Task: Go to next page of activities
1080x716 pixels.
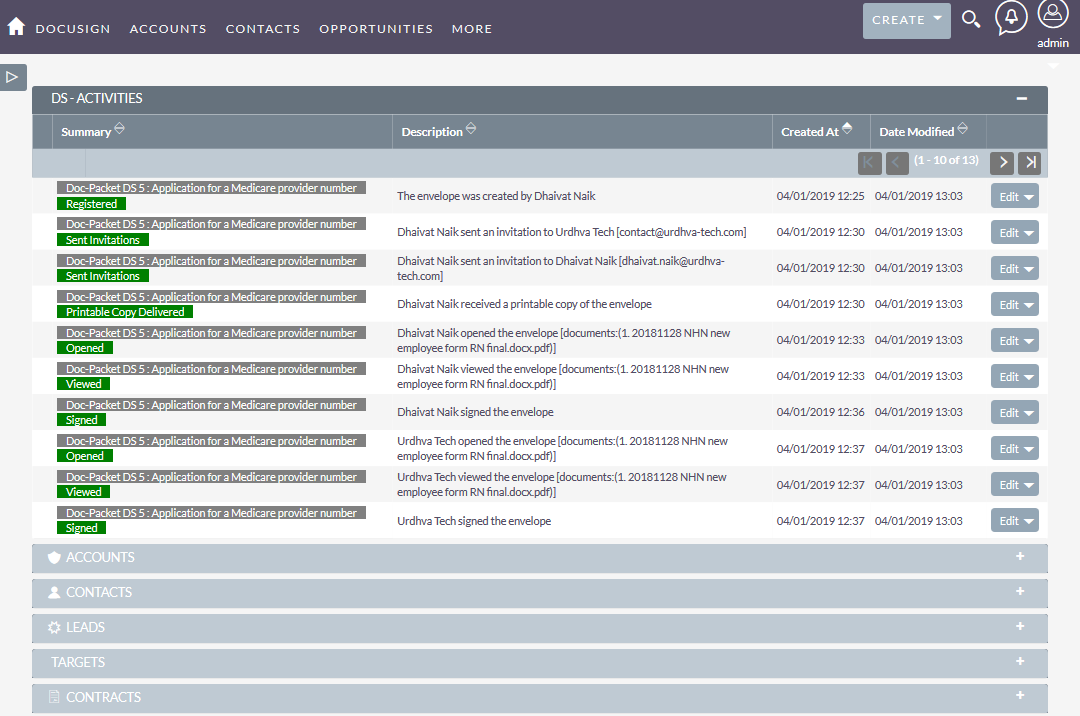Action: click(x=1002, y=162)
